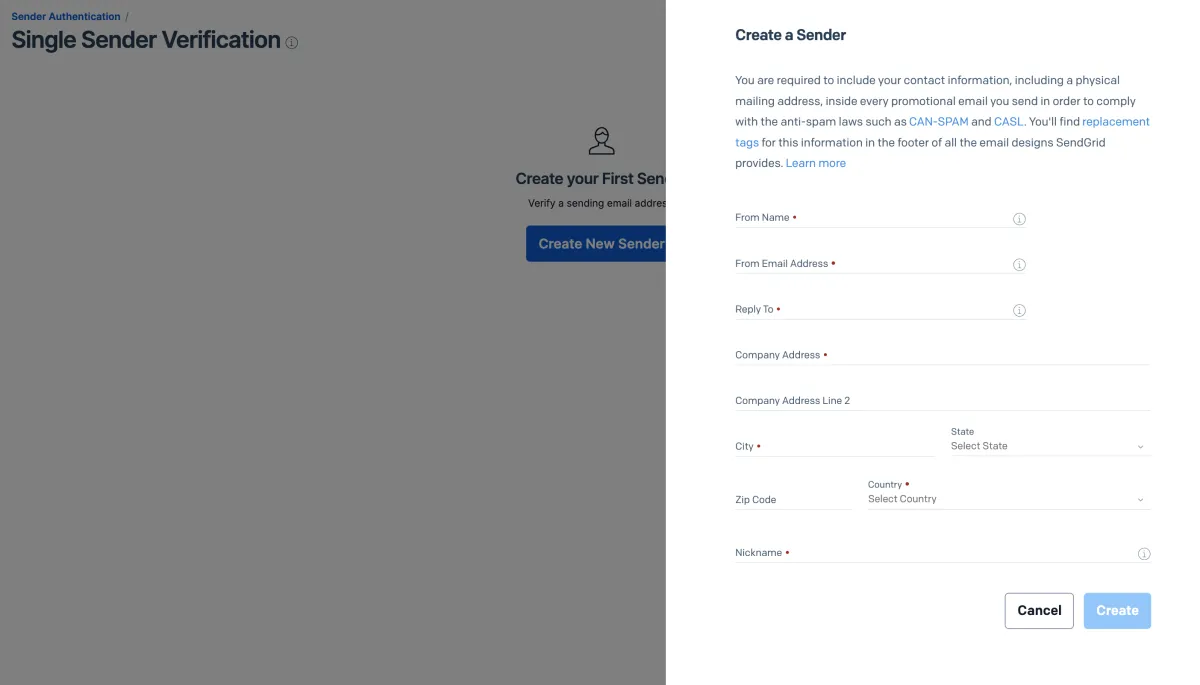
Task: Open the replacement tags link
Action: 1115,122
